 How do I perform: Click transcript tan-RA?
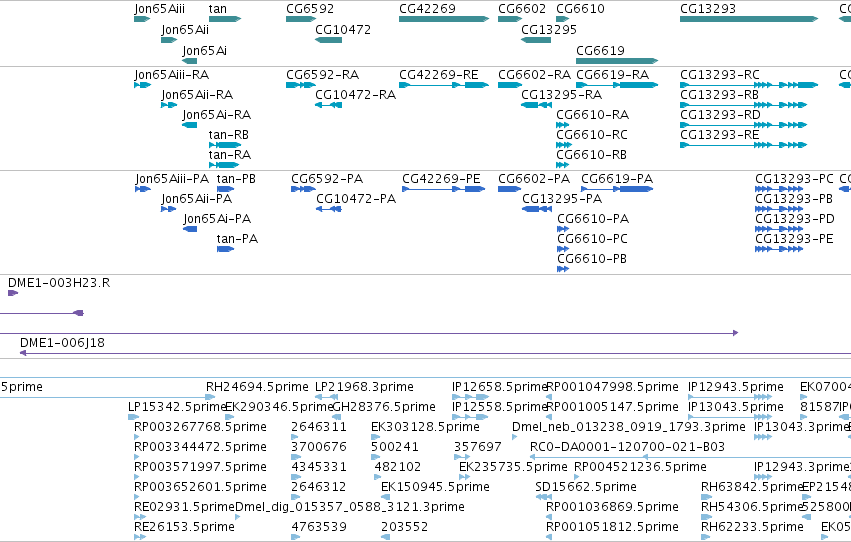pos(224,165)
